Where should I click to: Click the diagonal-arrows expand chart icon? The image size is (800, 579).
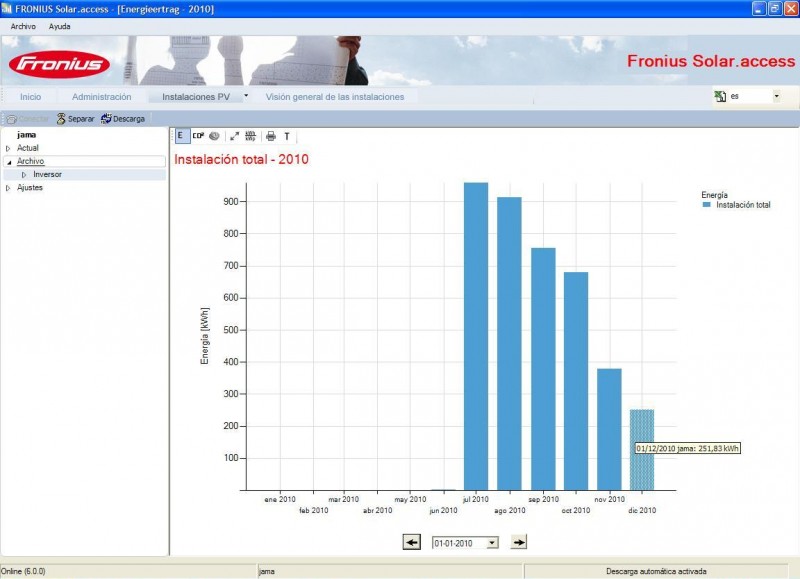[234, 136]
